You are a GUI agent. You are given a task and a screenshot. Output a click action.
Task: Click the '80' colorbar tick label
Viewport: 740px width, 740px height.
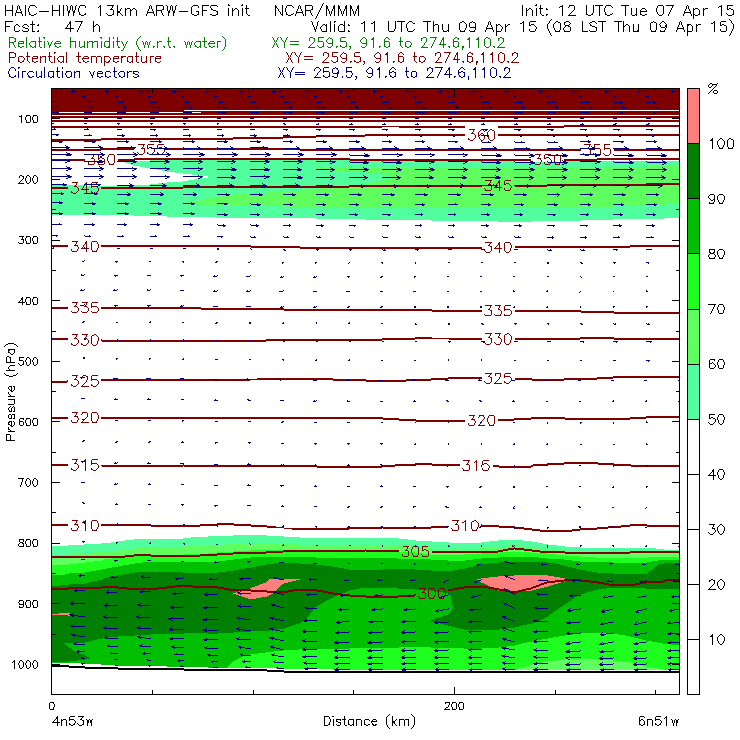click(716, 254)
